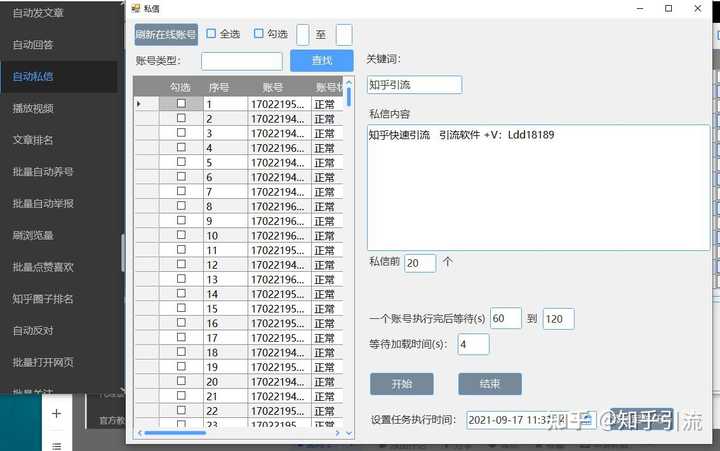Screen dimensions: 720x451
Task: Open 批量自动养号 sidebar item
Action: pyautogui.click(x=43, y=172)
